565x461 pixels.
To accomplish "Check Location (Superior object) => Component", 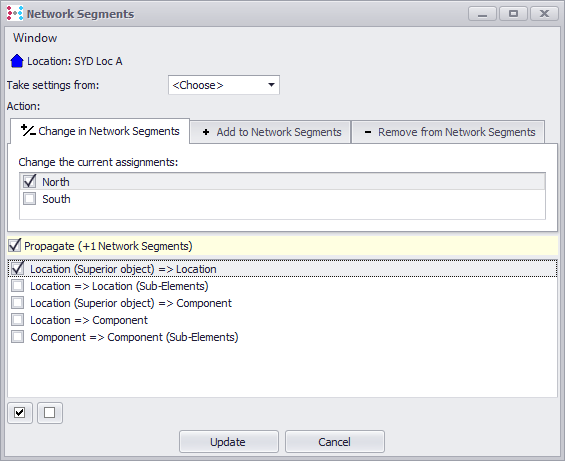I will pos(18,303).
